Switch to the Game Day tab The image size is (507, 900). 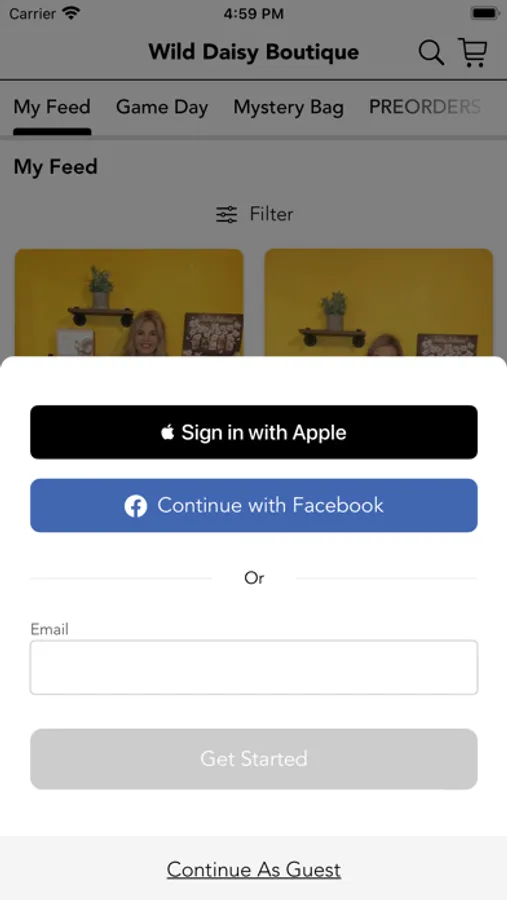coord(162,107)
